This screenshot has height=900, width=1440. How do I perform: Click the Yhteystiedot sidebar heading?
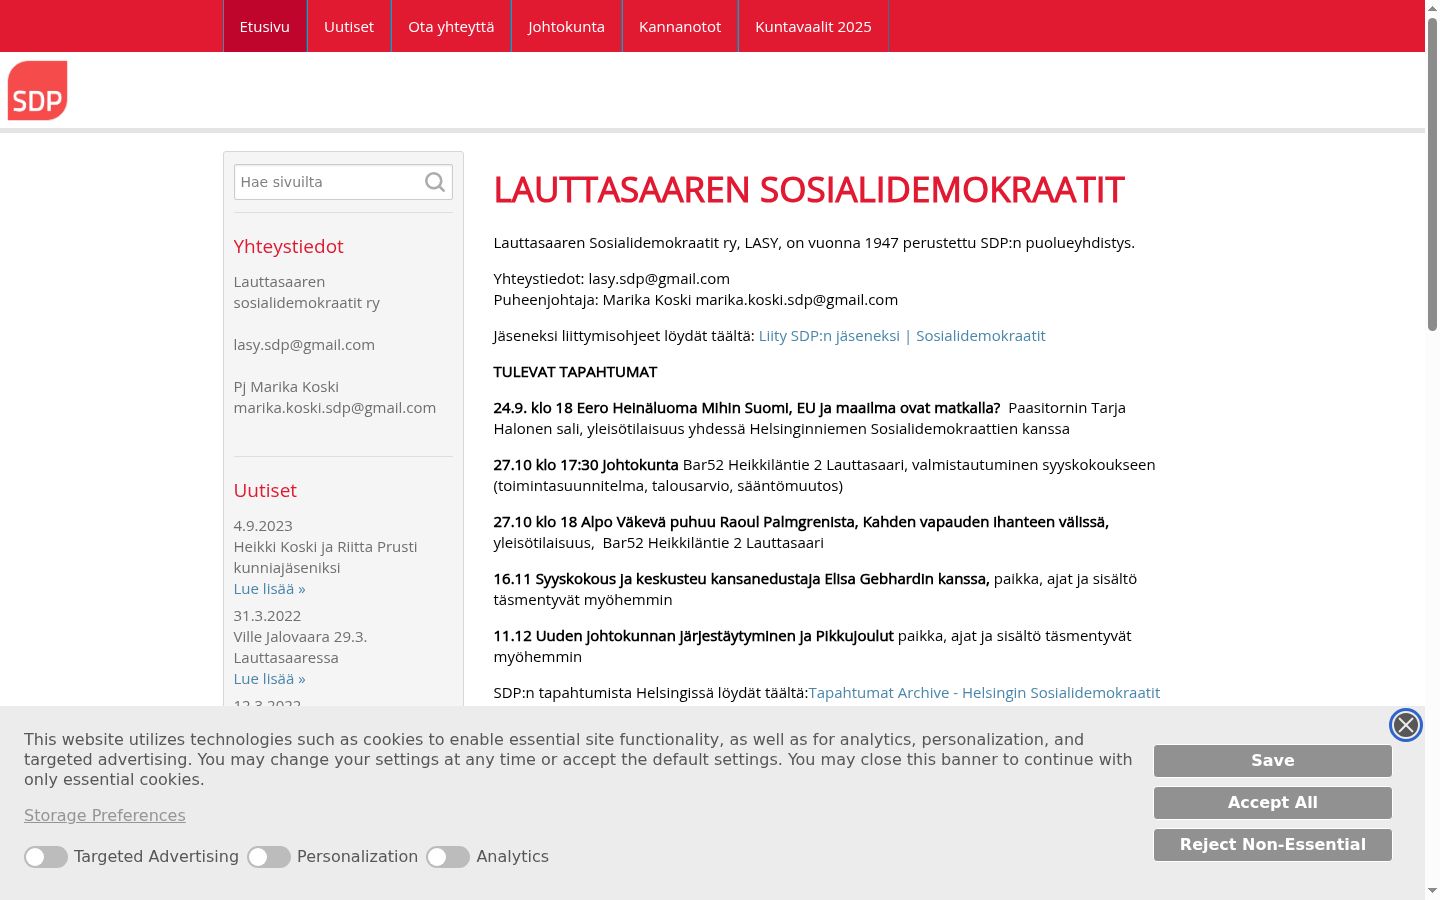289,247
